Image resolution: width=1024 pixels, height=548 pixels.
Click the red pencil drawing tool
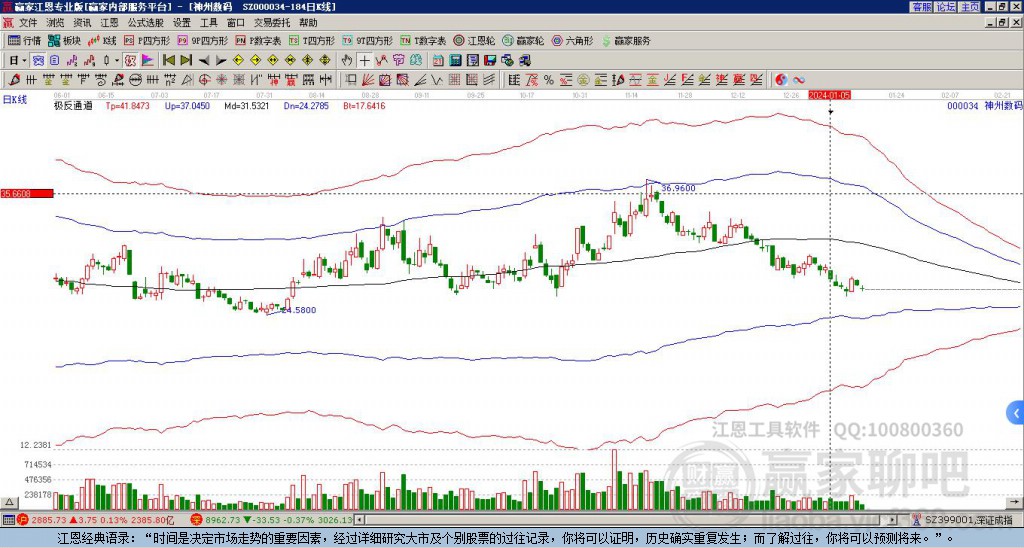pos(14,80)
